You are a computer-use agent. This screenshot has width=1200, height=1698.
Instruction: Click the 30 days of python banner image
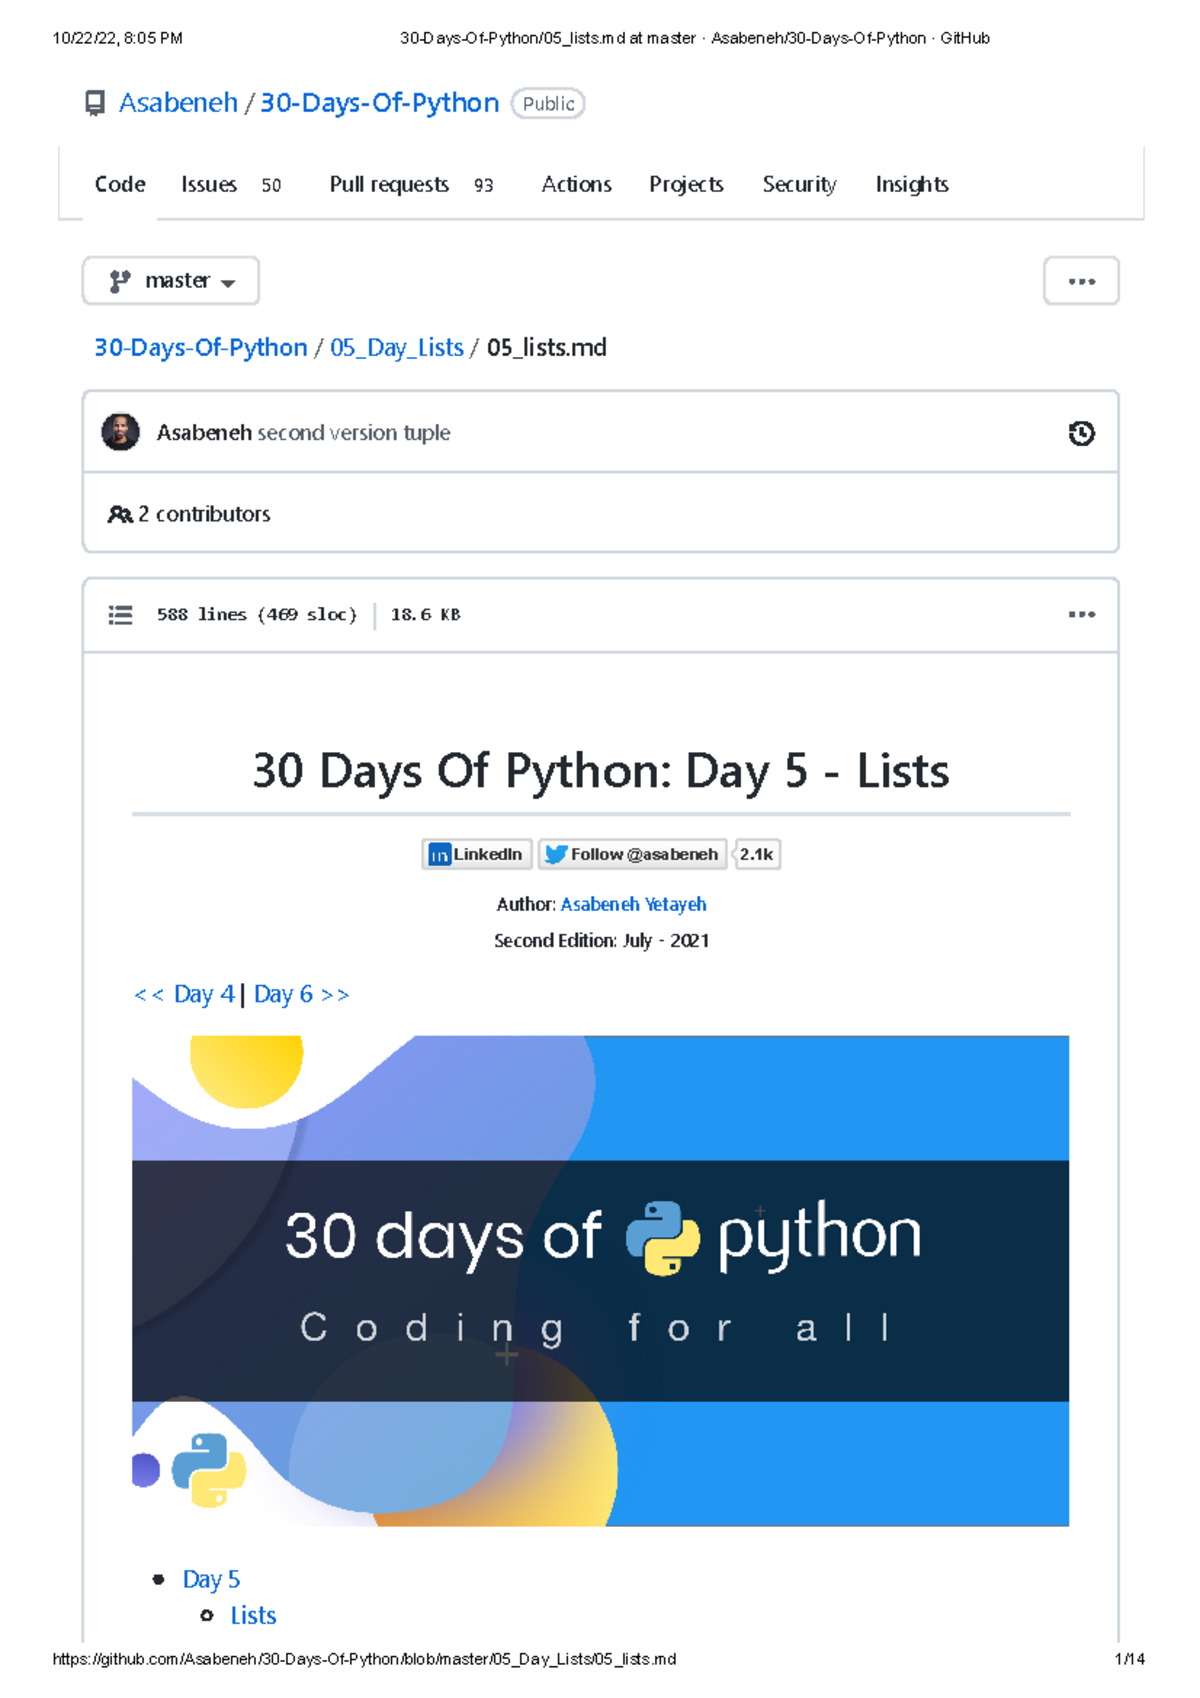(600, 1280)
